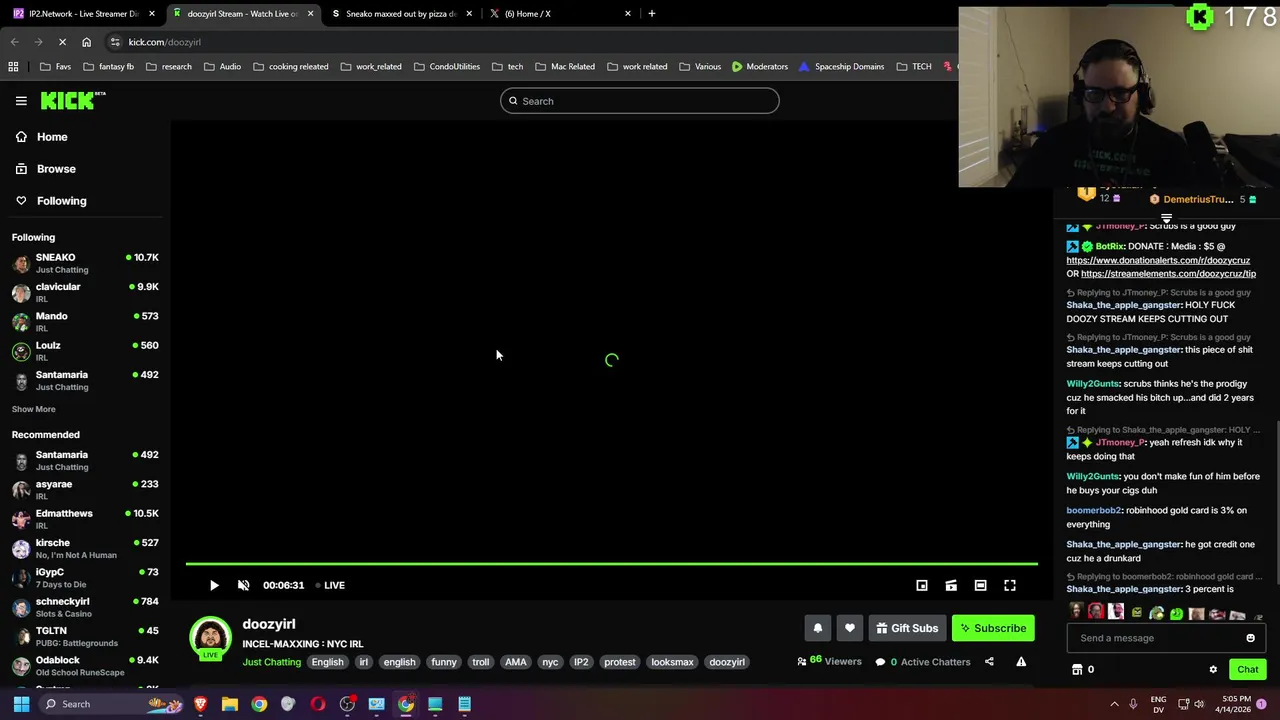The height and width of the screenshot is (720, 1280).
Task: Jump to LIVE in the player
Action: coord(330,585)
